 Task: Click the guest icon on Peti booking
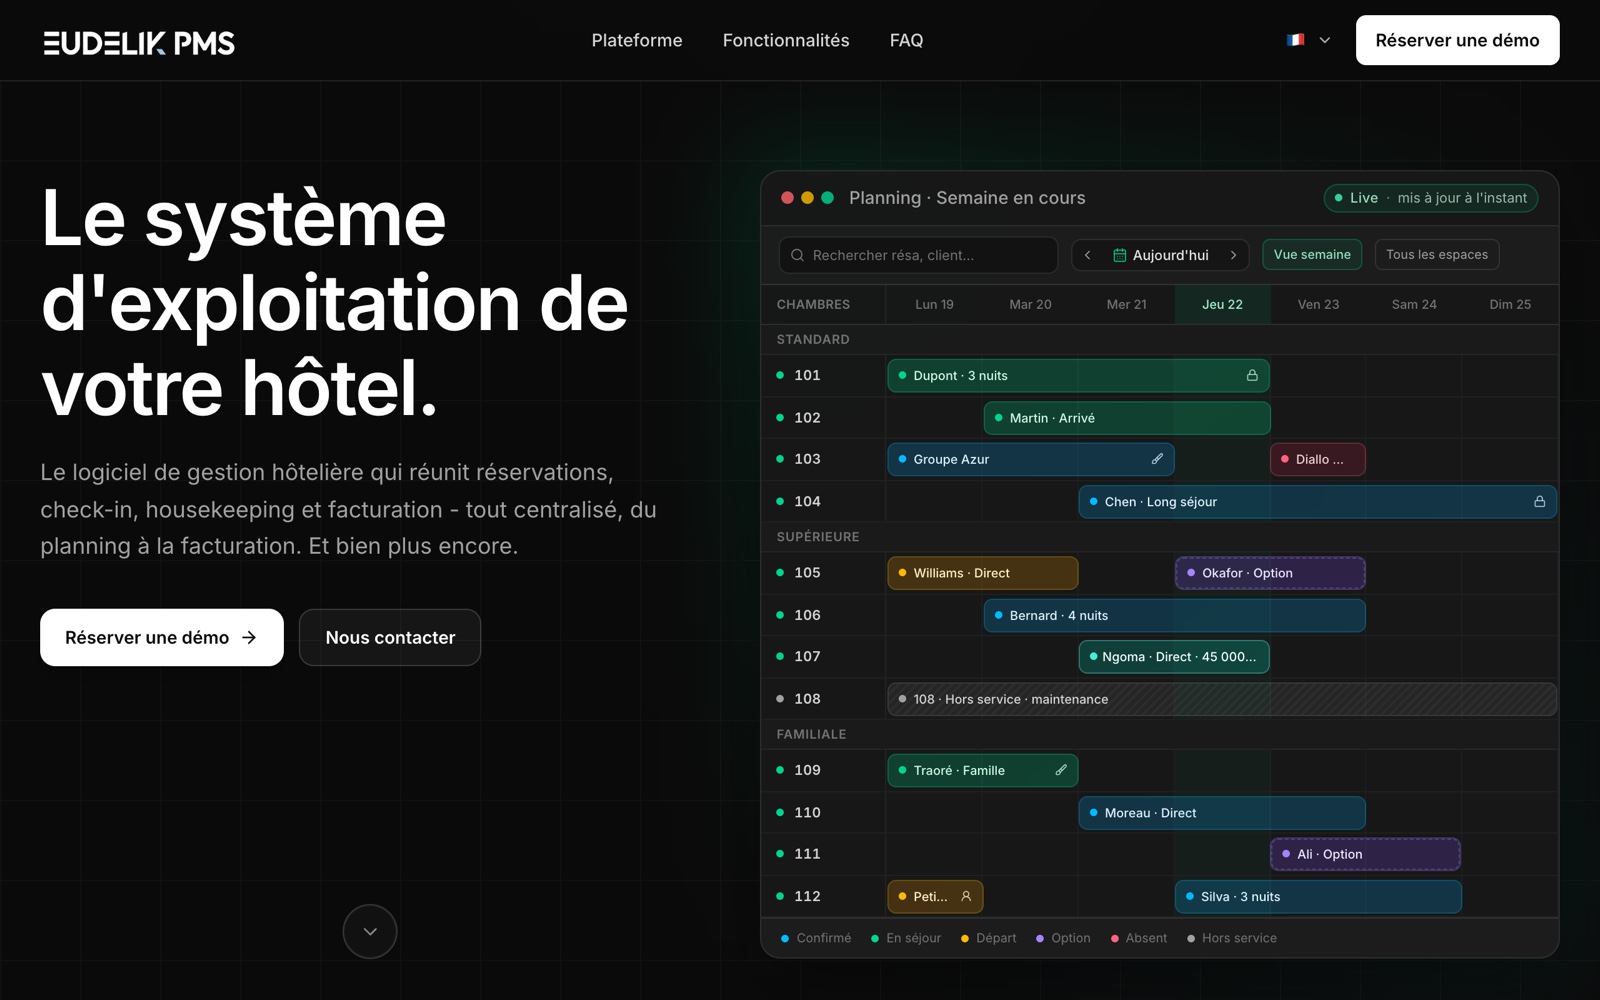tap(966, 896)
